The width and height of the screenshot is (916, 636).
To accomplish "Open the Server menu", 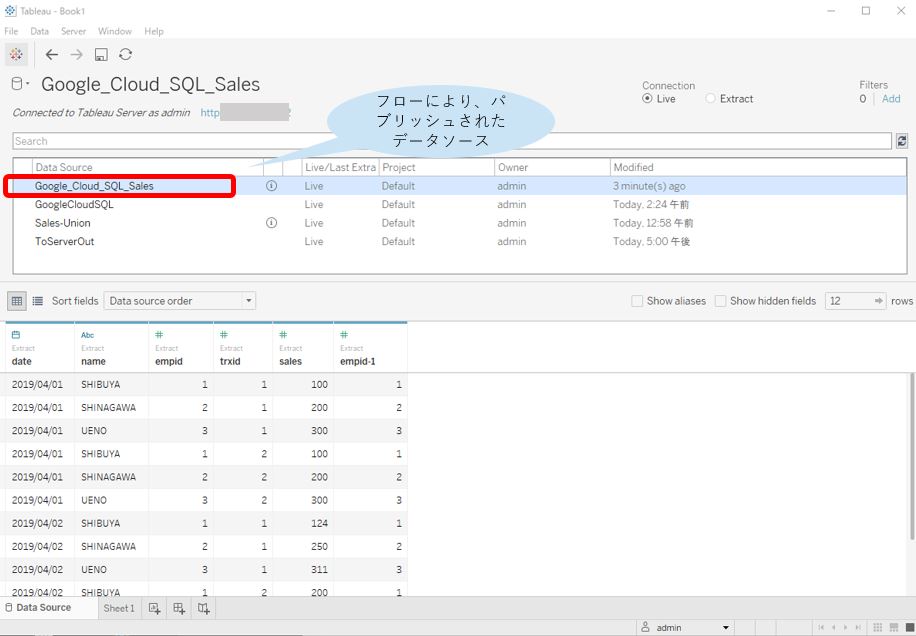I will (x=73, y=32).
